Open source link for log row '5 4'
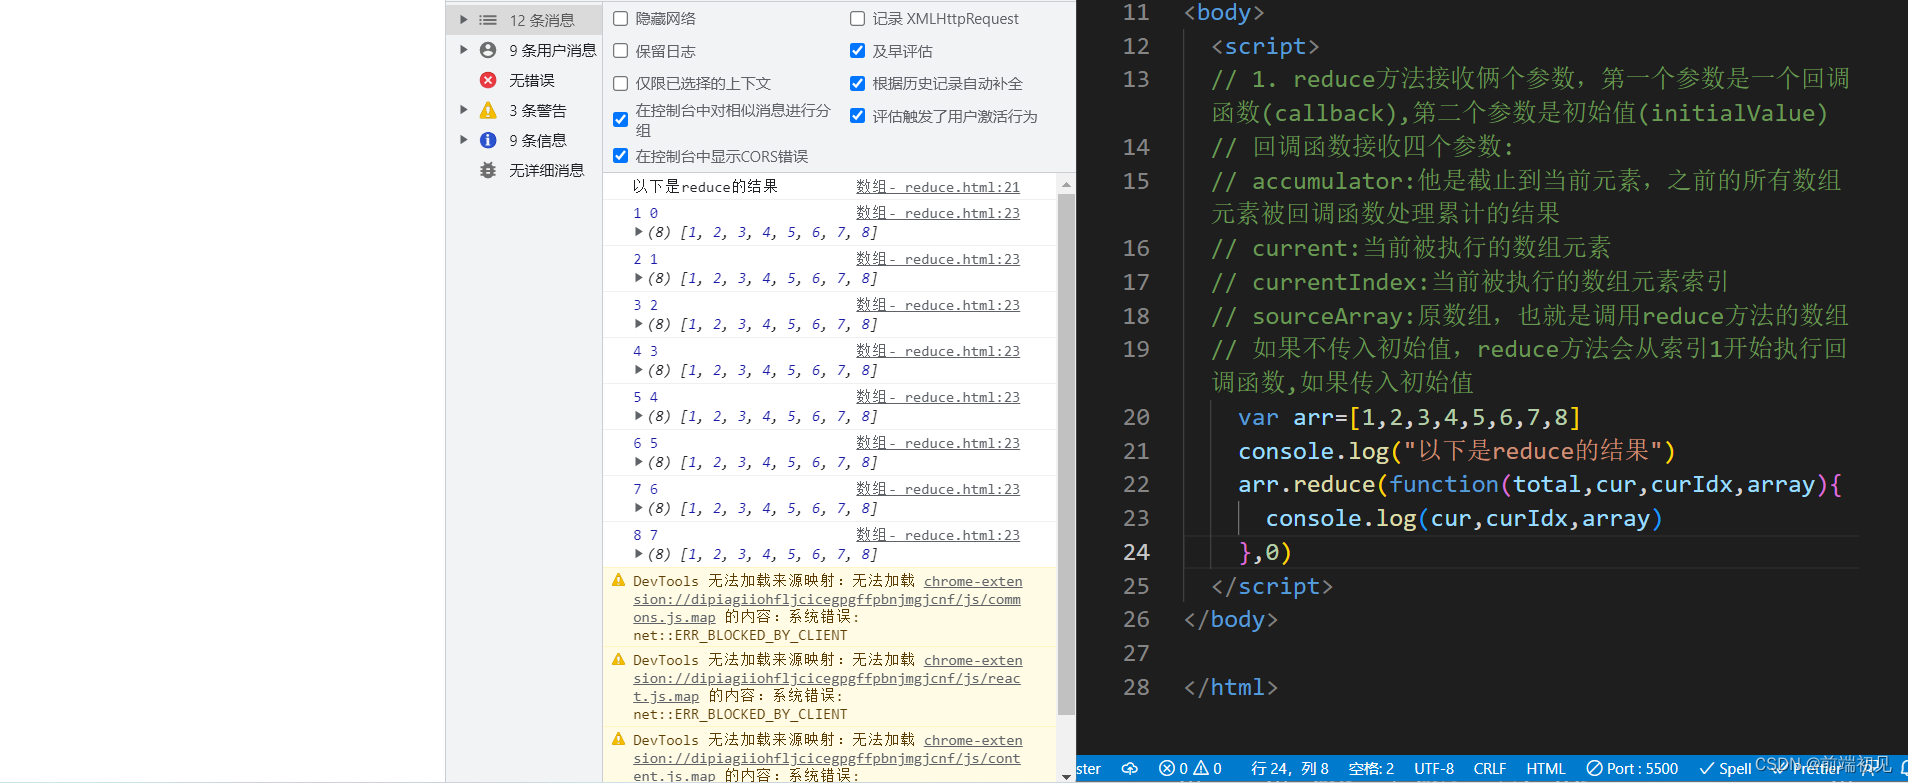 pos(938,397)
